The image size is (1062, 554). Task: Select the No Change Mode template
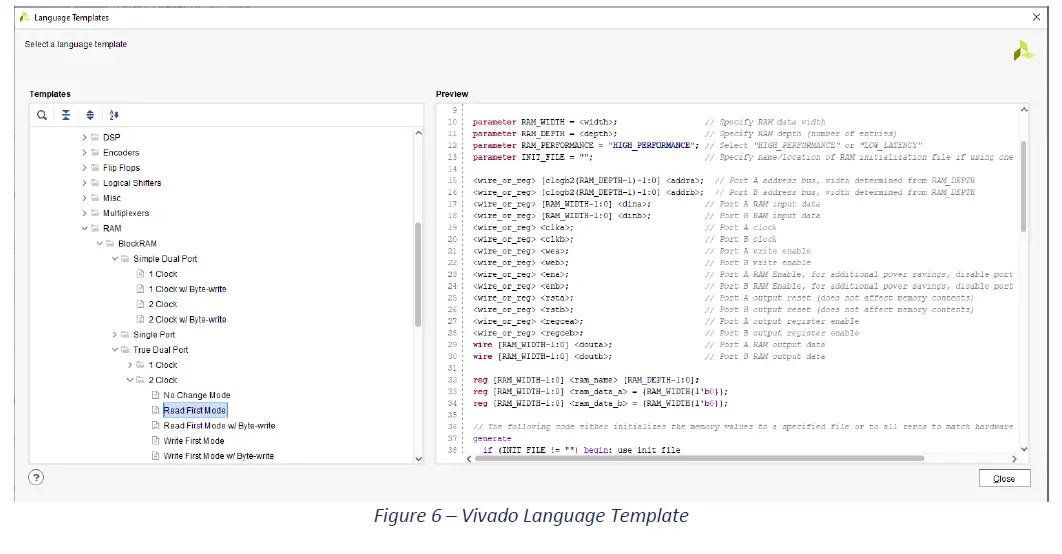[196, 395]
